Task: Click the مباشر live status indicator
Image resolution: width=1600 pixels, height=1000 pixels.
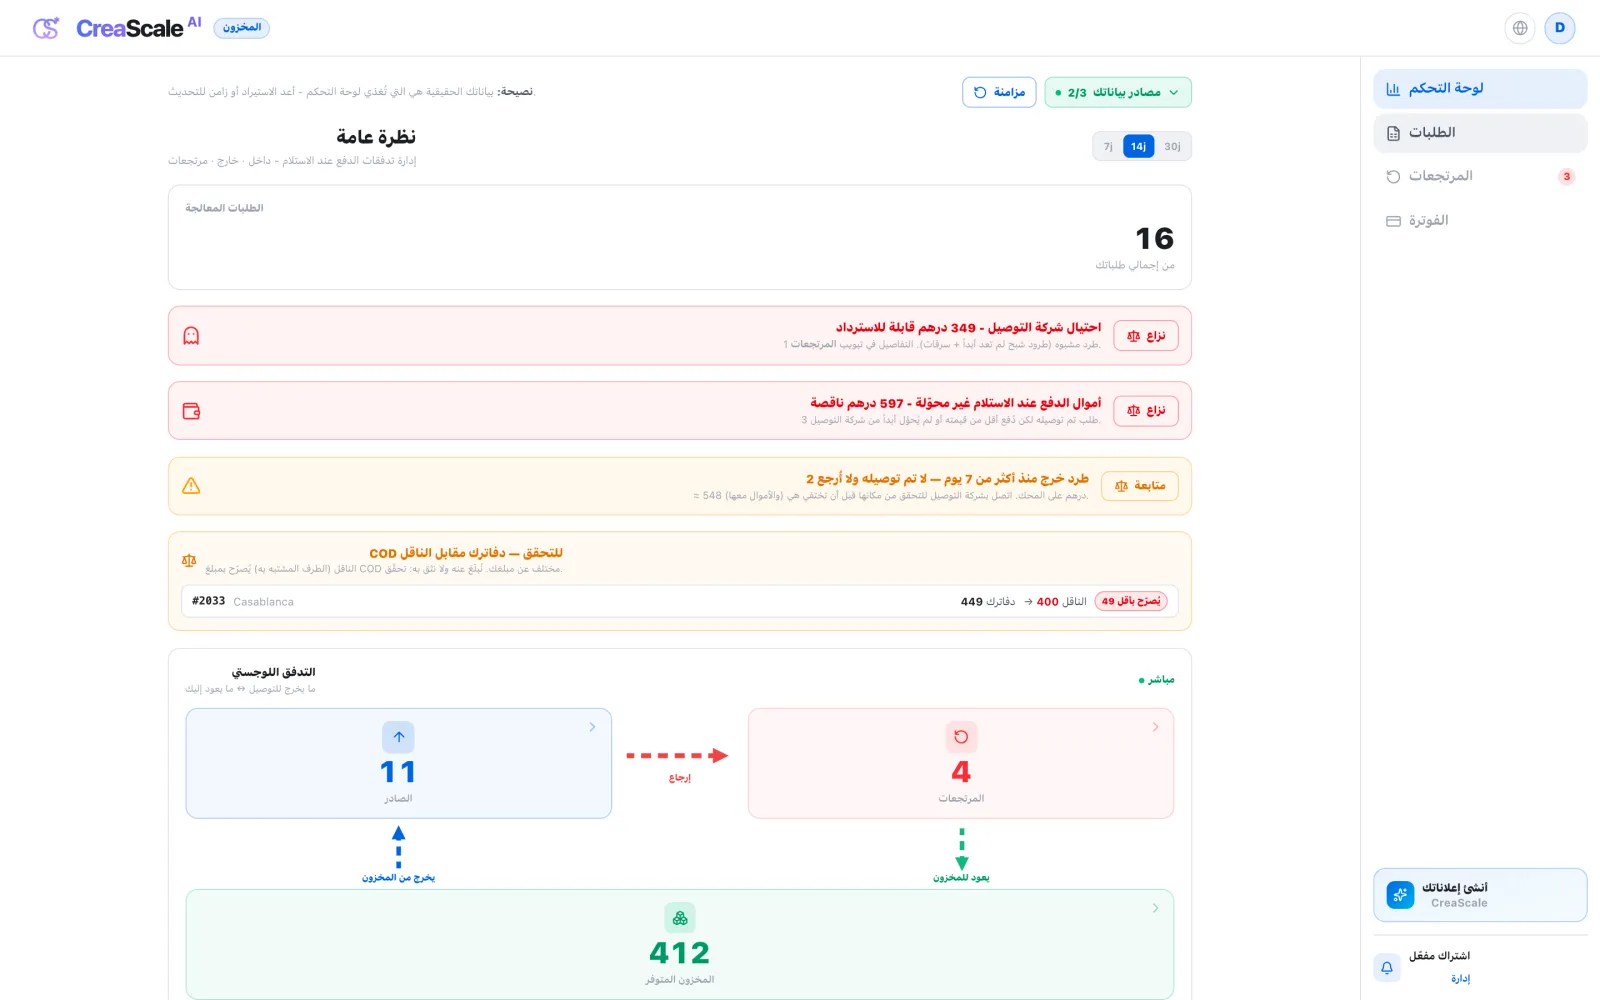Action: tap(1156, 680)
